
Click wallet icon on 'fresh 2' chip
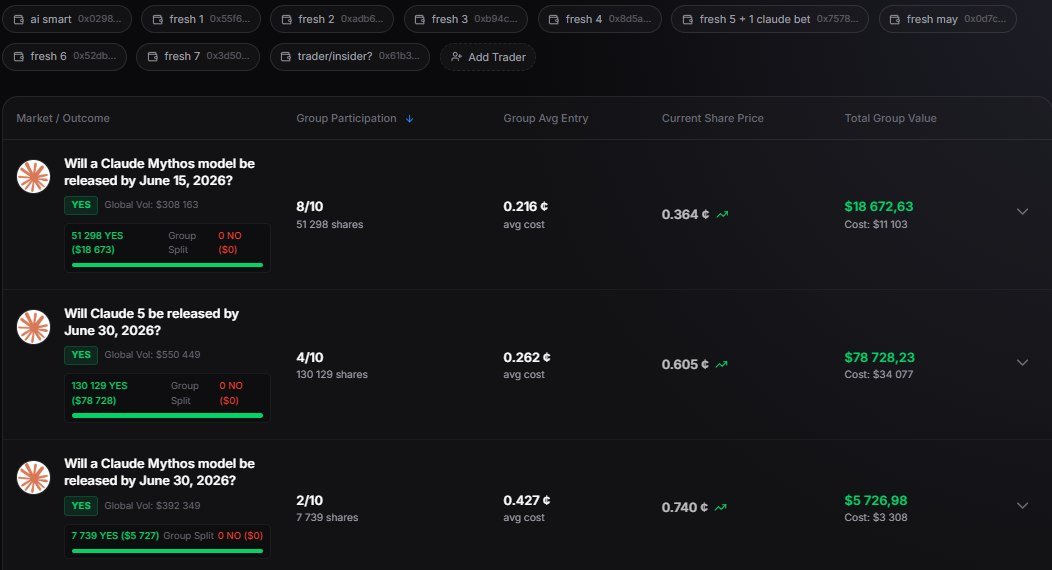click(286, 19)
